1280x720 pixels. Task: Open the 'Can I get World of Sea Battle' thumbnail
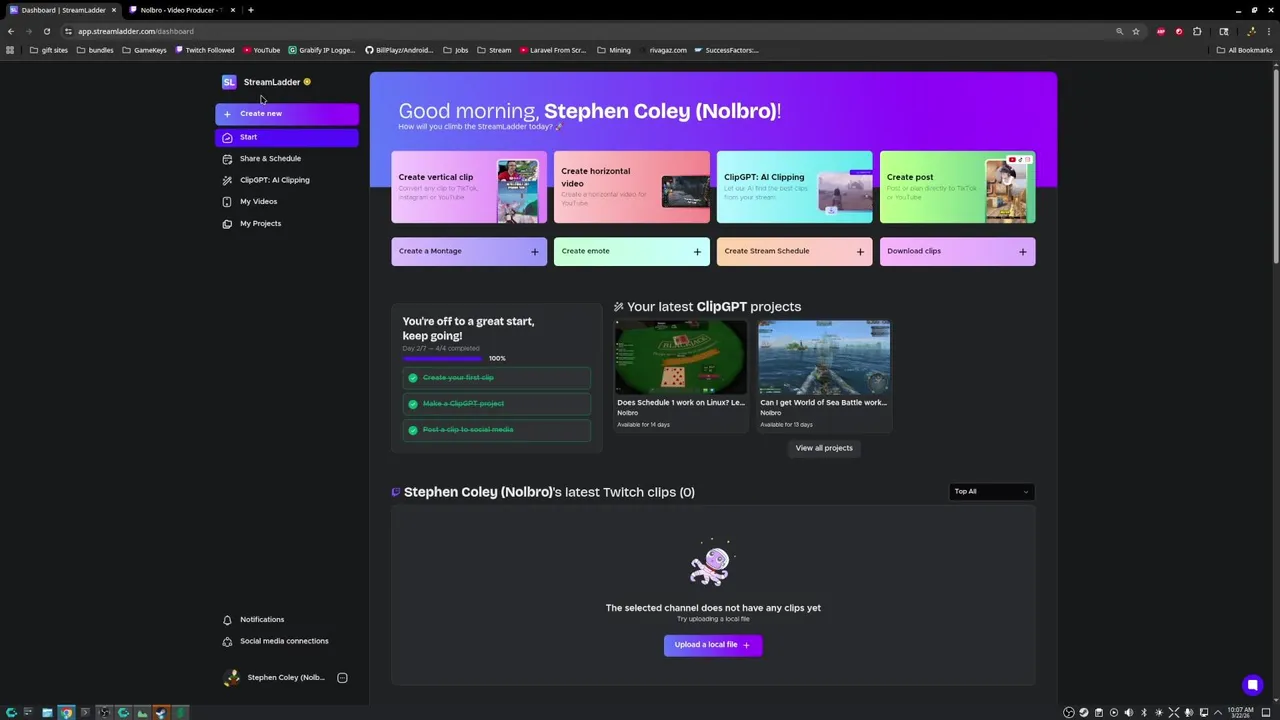pyautogui.click(x=824, y=358)
